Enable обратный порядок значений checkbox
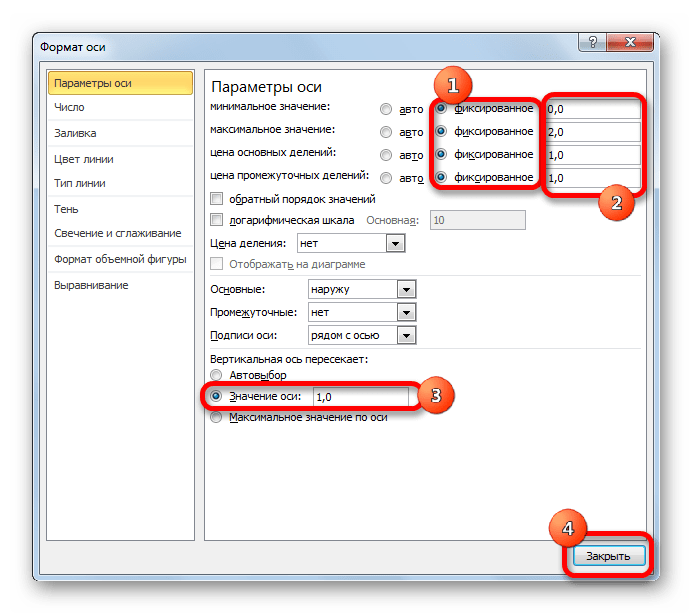 pyautogui.click(x=217, y=199)
